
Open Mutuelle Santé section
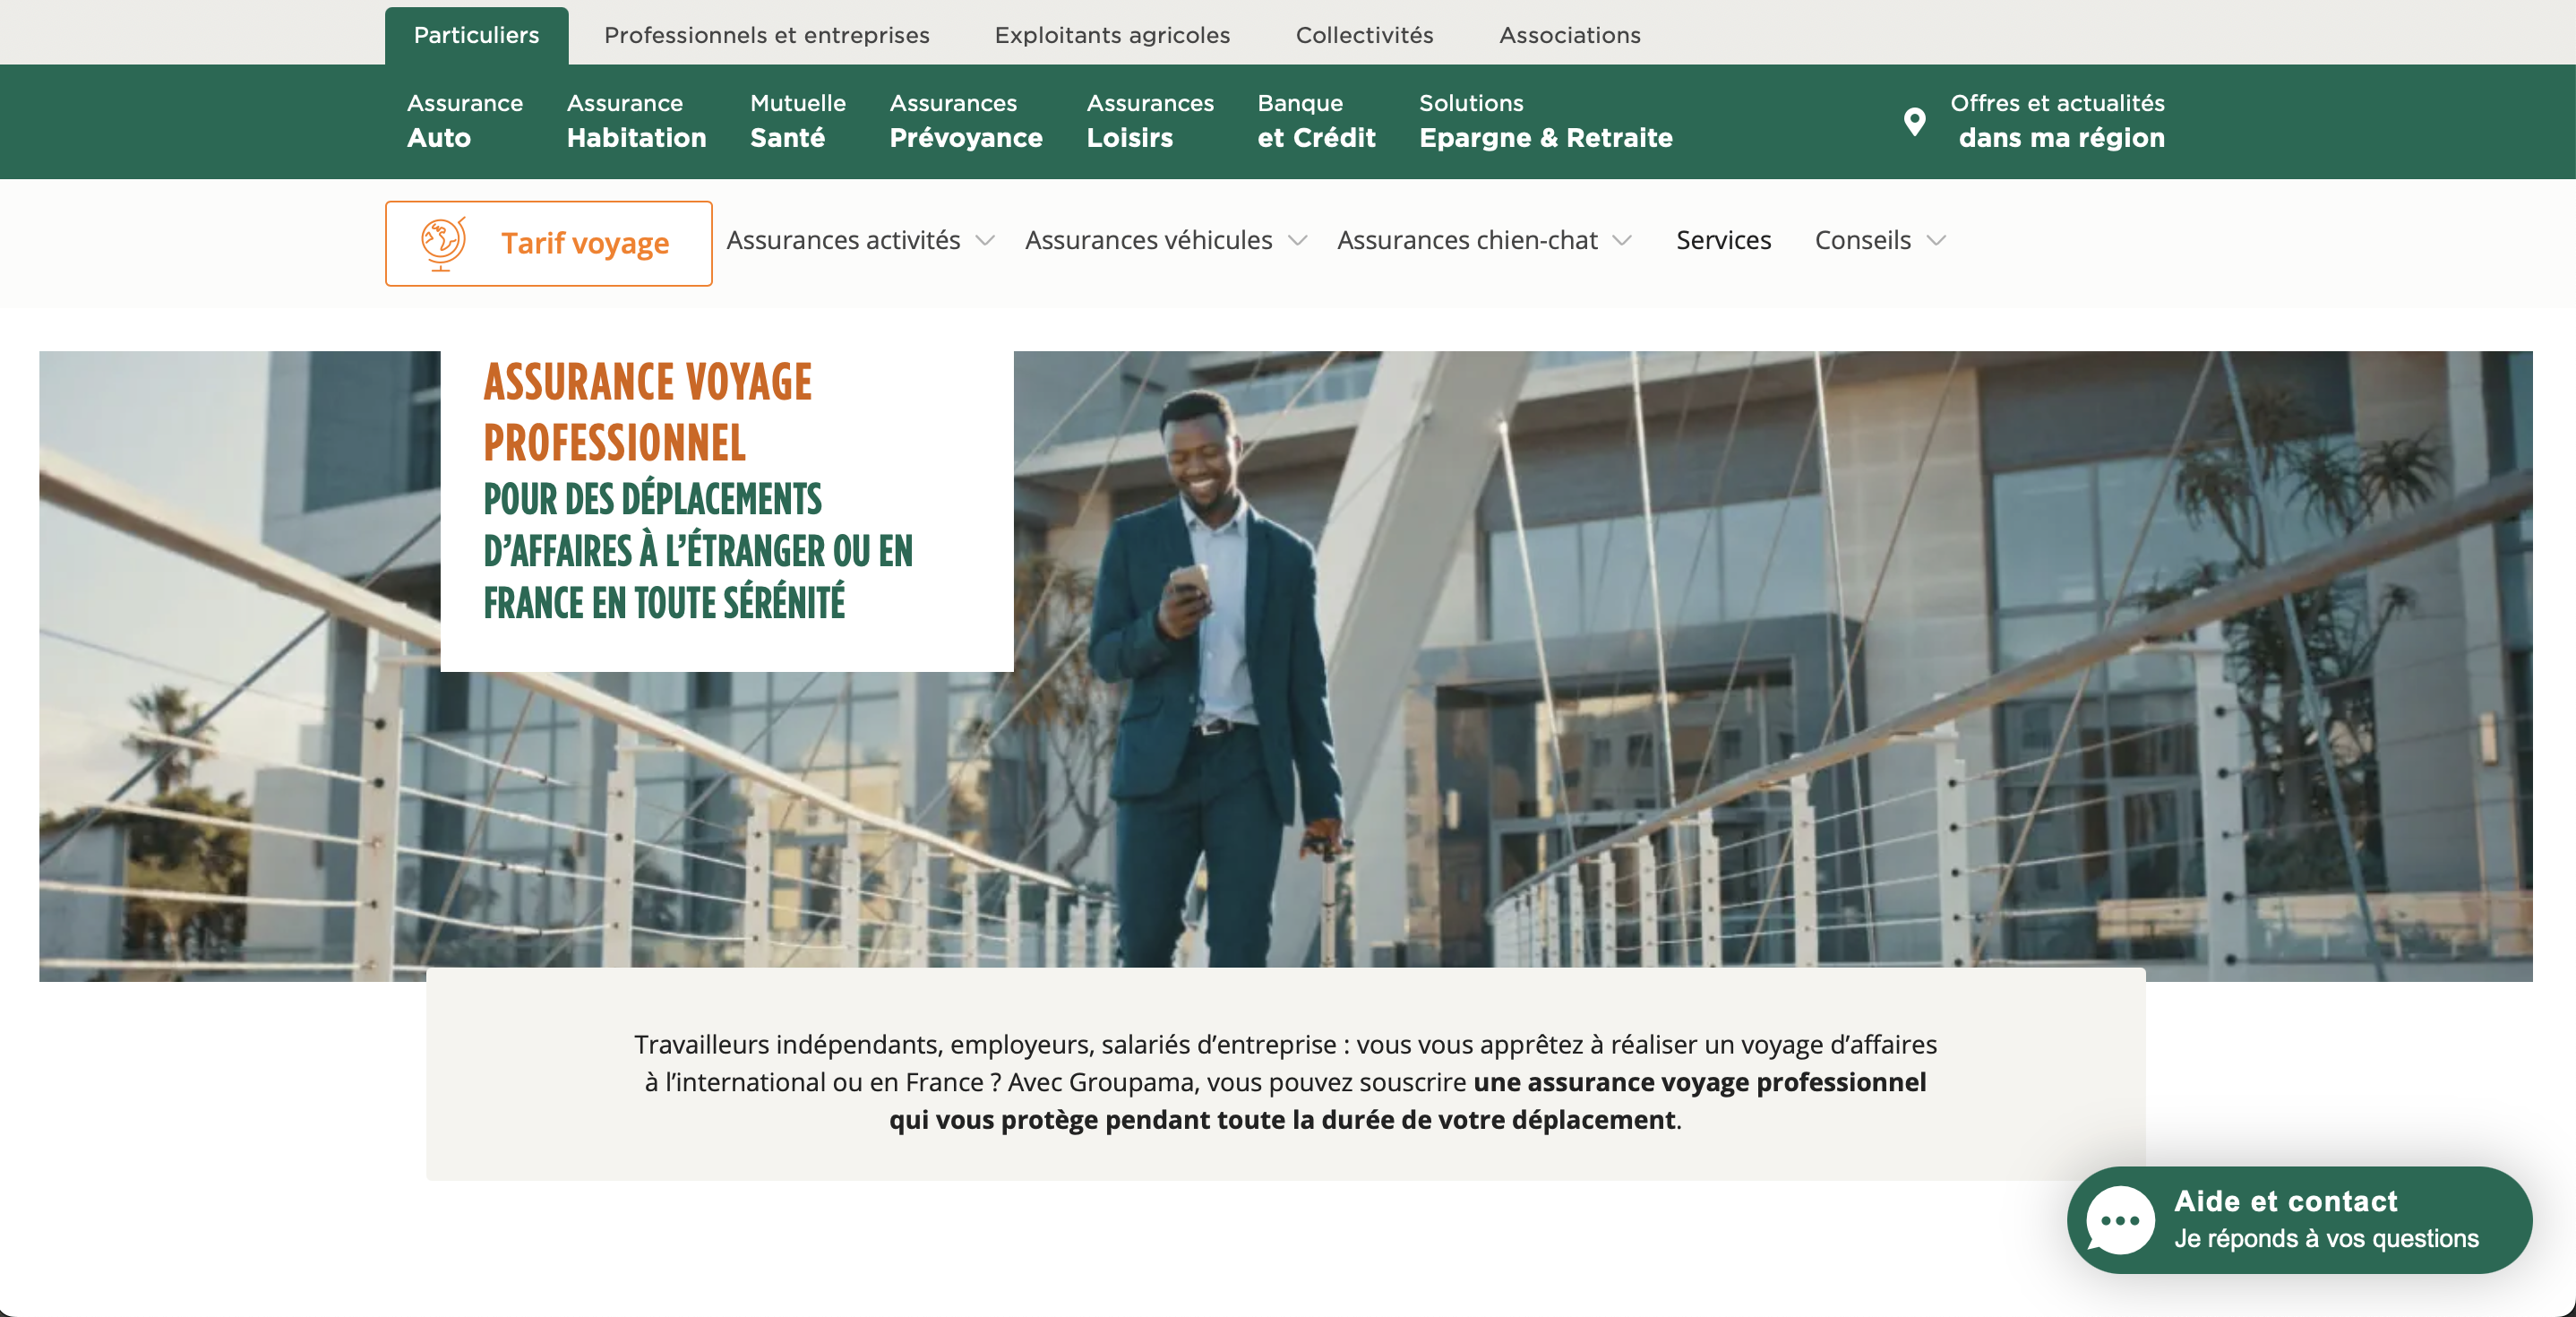798,121
